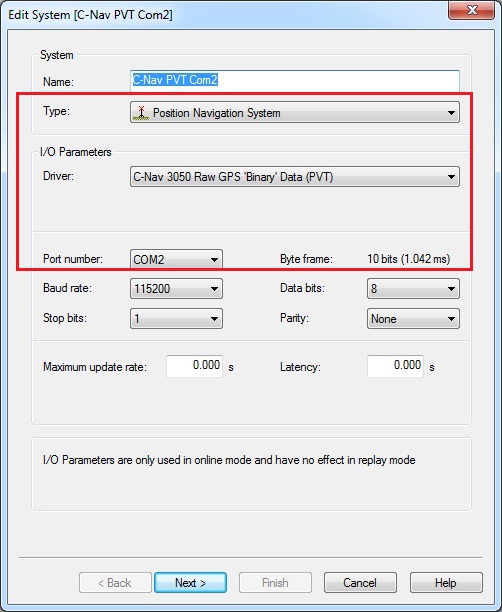Open the Type dropdown list
This screenshot has width=502, height=612.
click(x=295, y=112)
